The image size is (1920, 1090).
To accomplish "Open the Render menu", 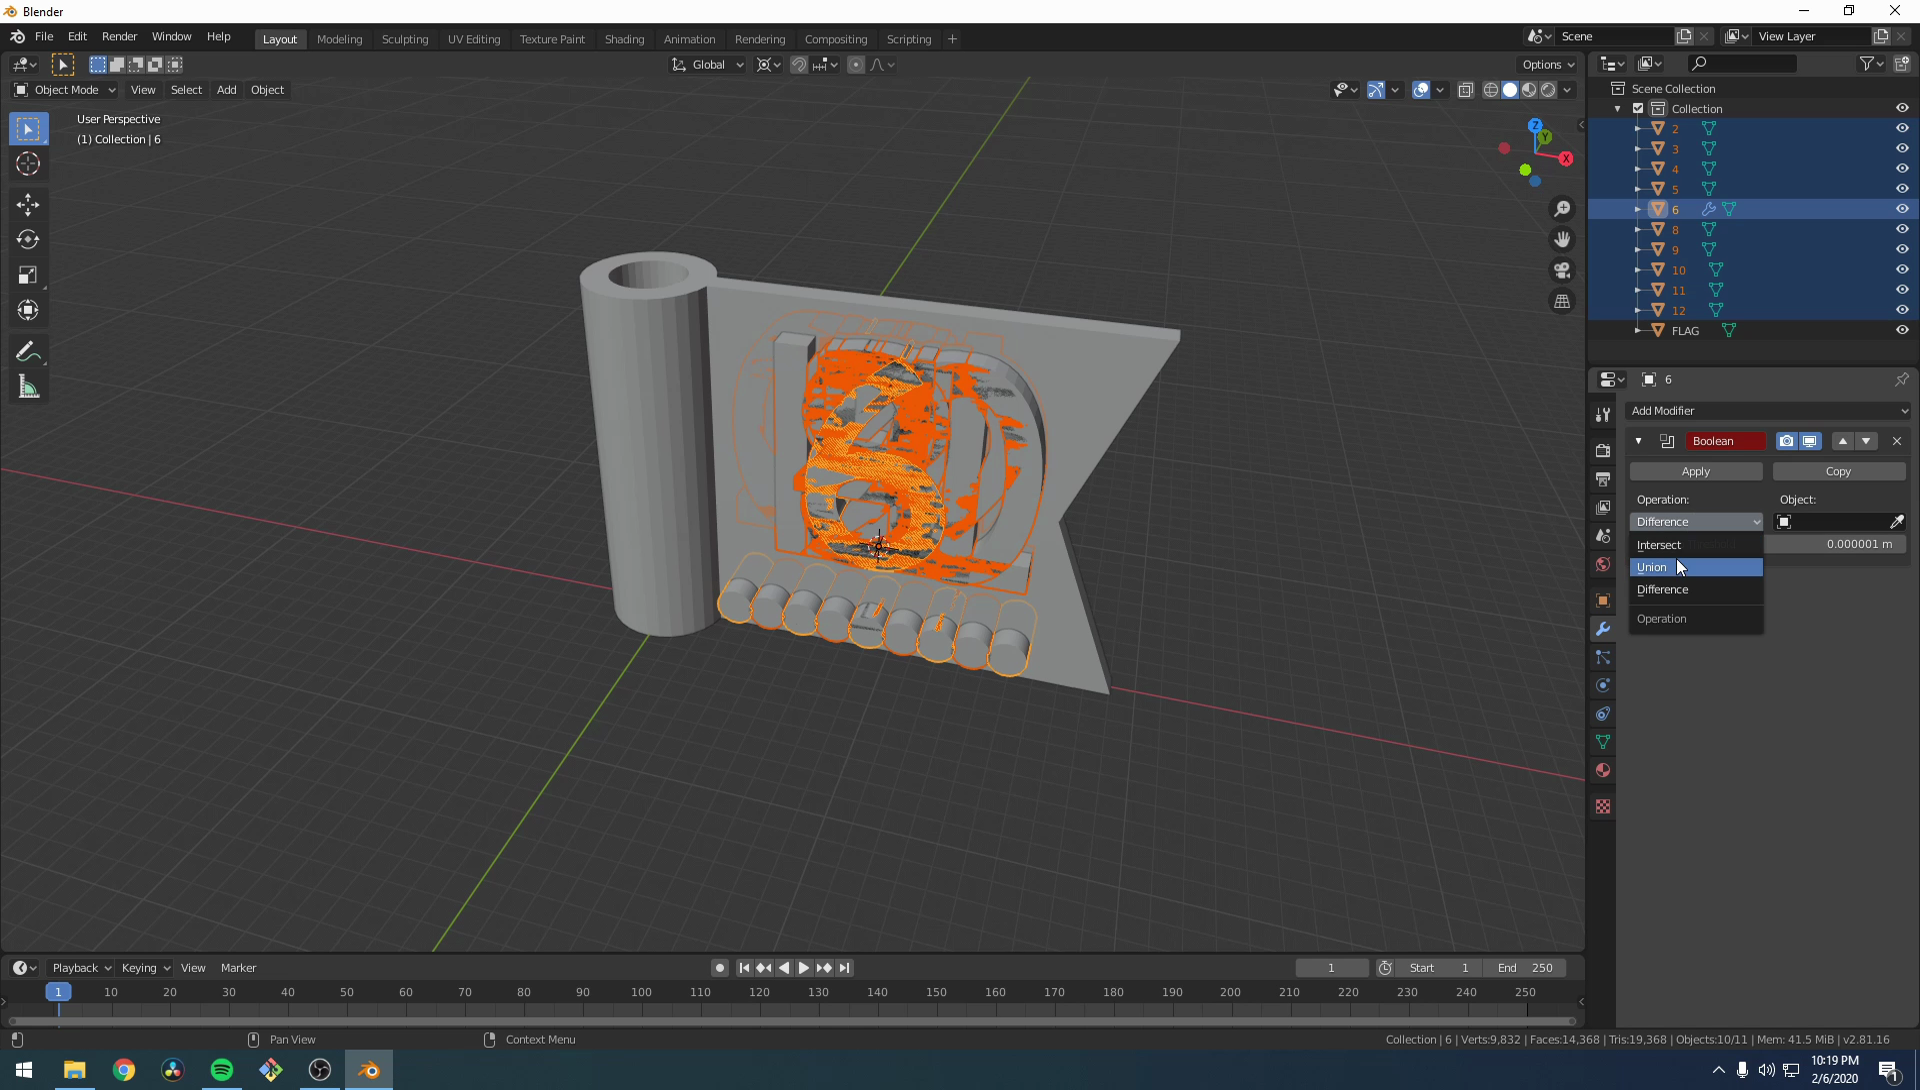I will tap(119, 36).
